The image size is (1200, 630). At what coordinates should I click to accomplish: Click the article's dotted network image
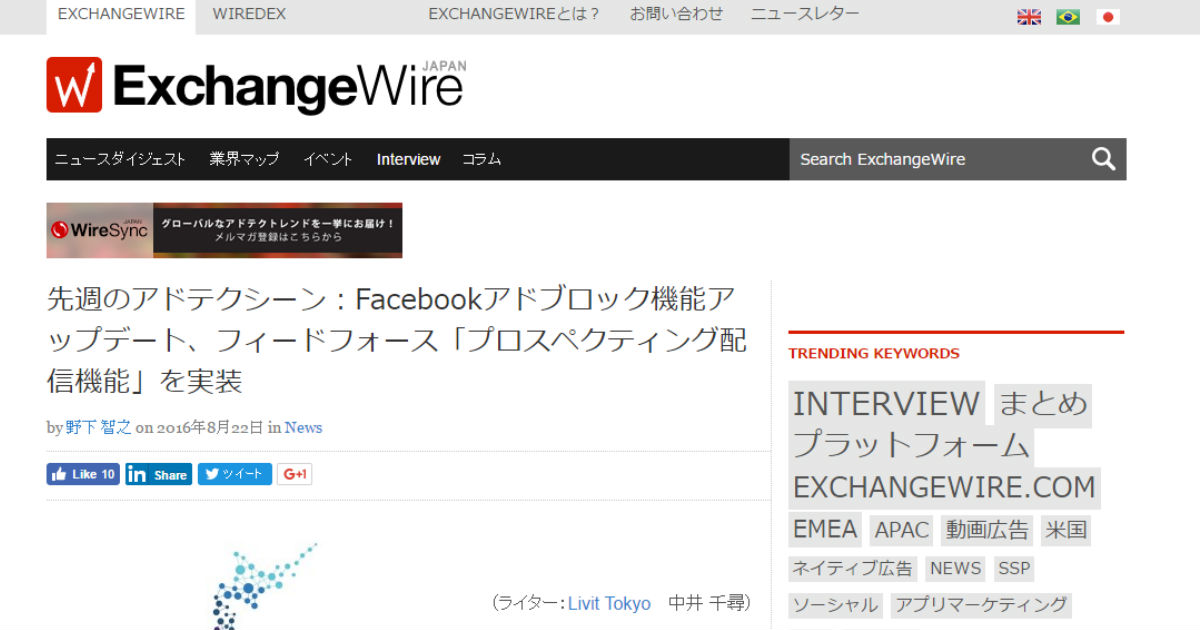pyautogui.click(x=264, y=587)
